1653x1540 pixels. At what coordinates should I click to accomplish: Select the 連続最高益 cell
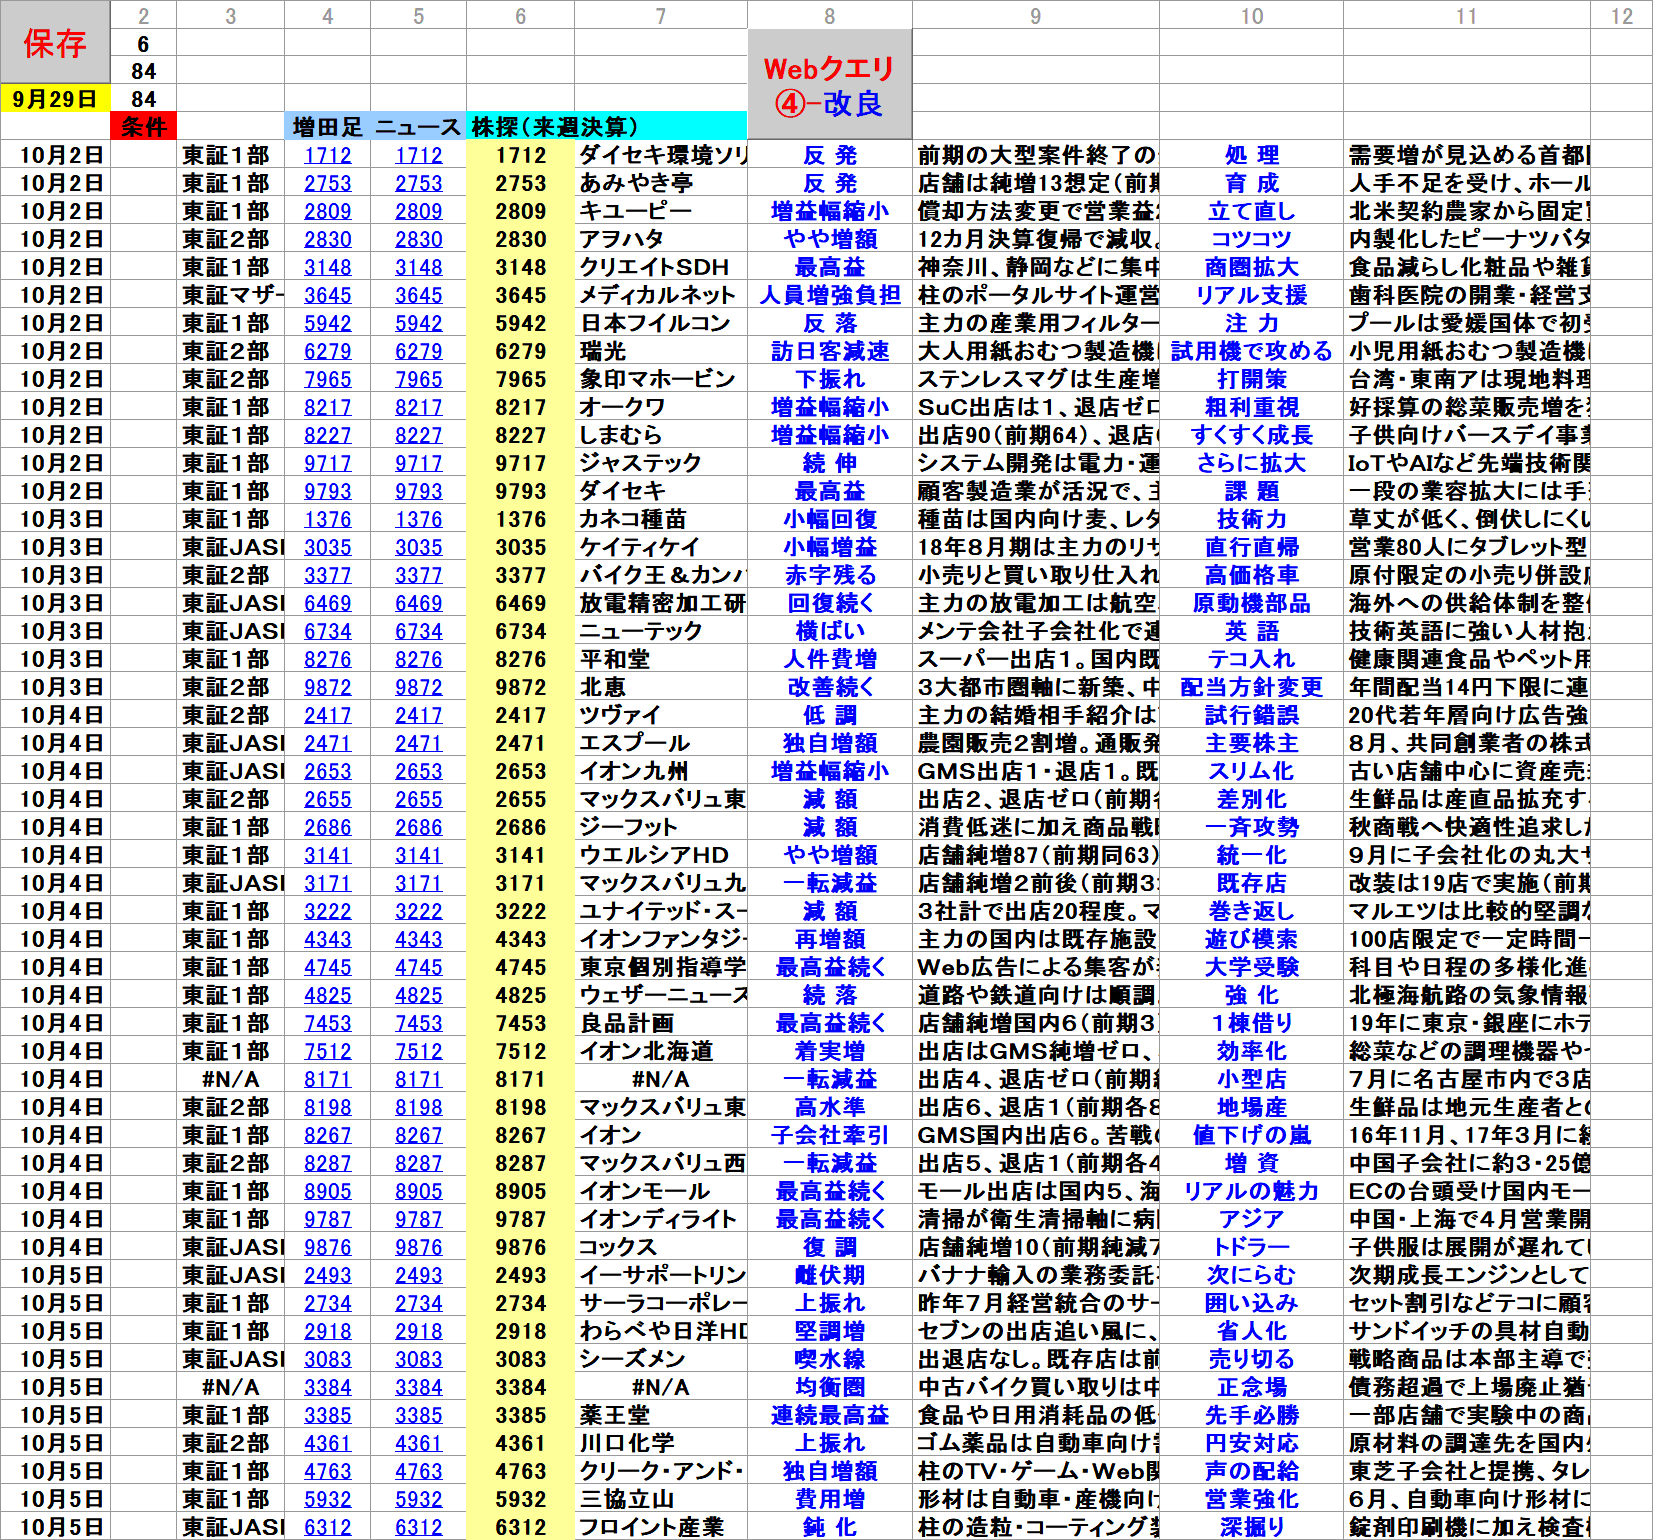pyautogui.click(x=829, y=1415)
